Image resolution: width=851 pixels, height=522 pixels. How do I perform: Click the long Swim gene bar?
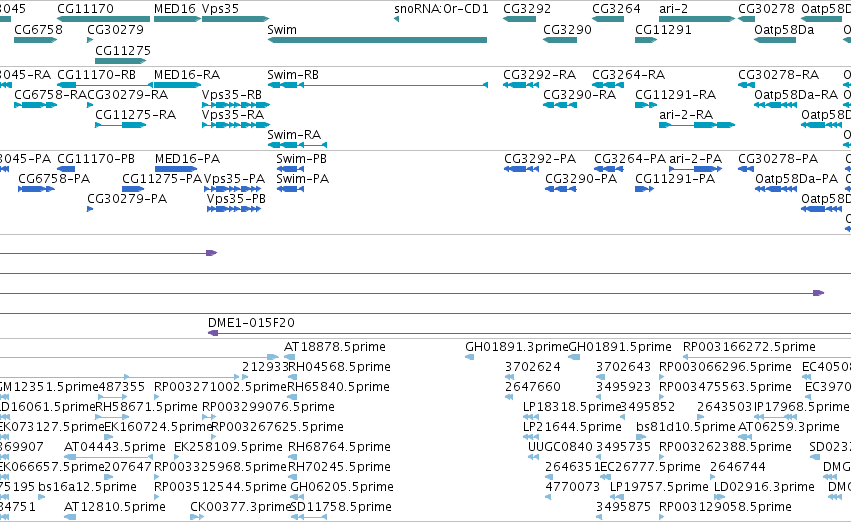377,40
